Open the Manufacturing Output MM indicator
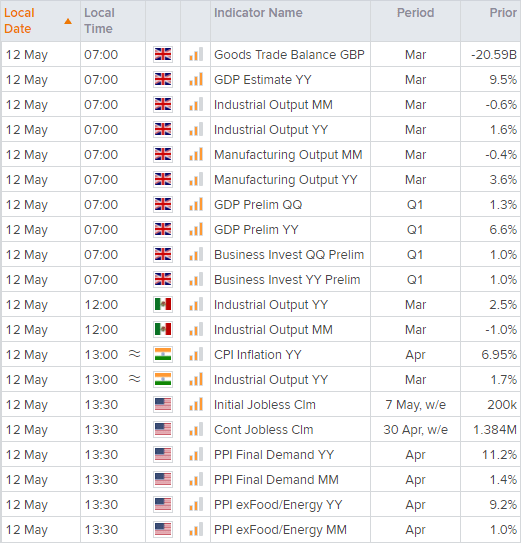 click(x=288, y=154)
